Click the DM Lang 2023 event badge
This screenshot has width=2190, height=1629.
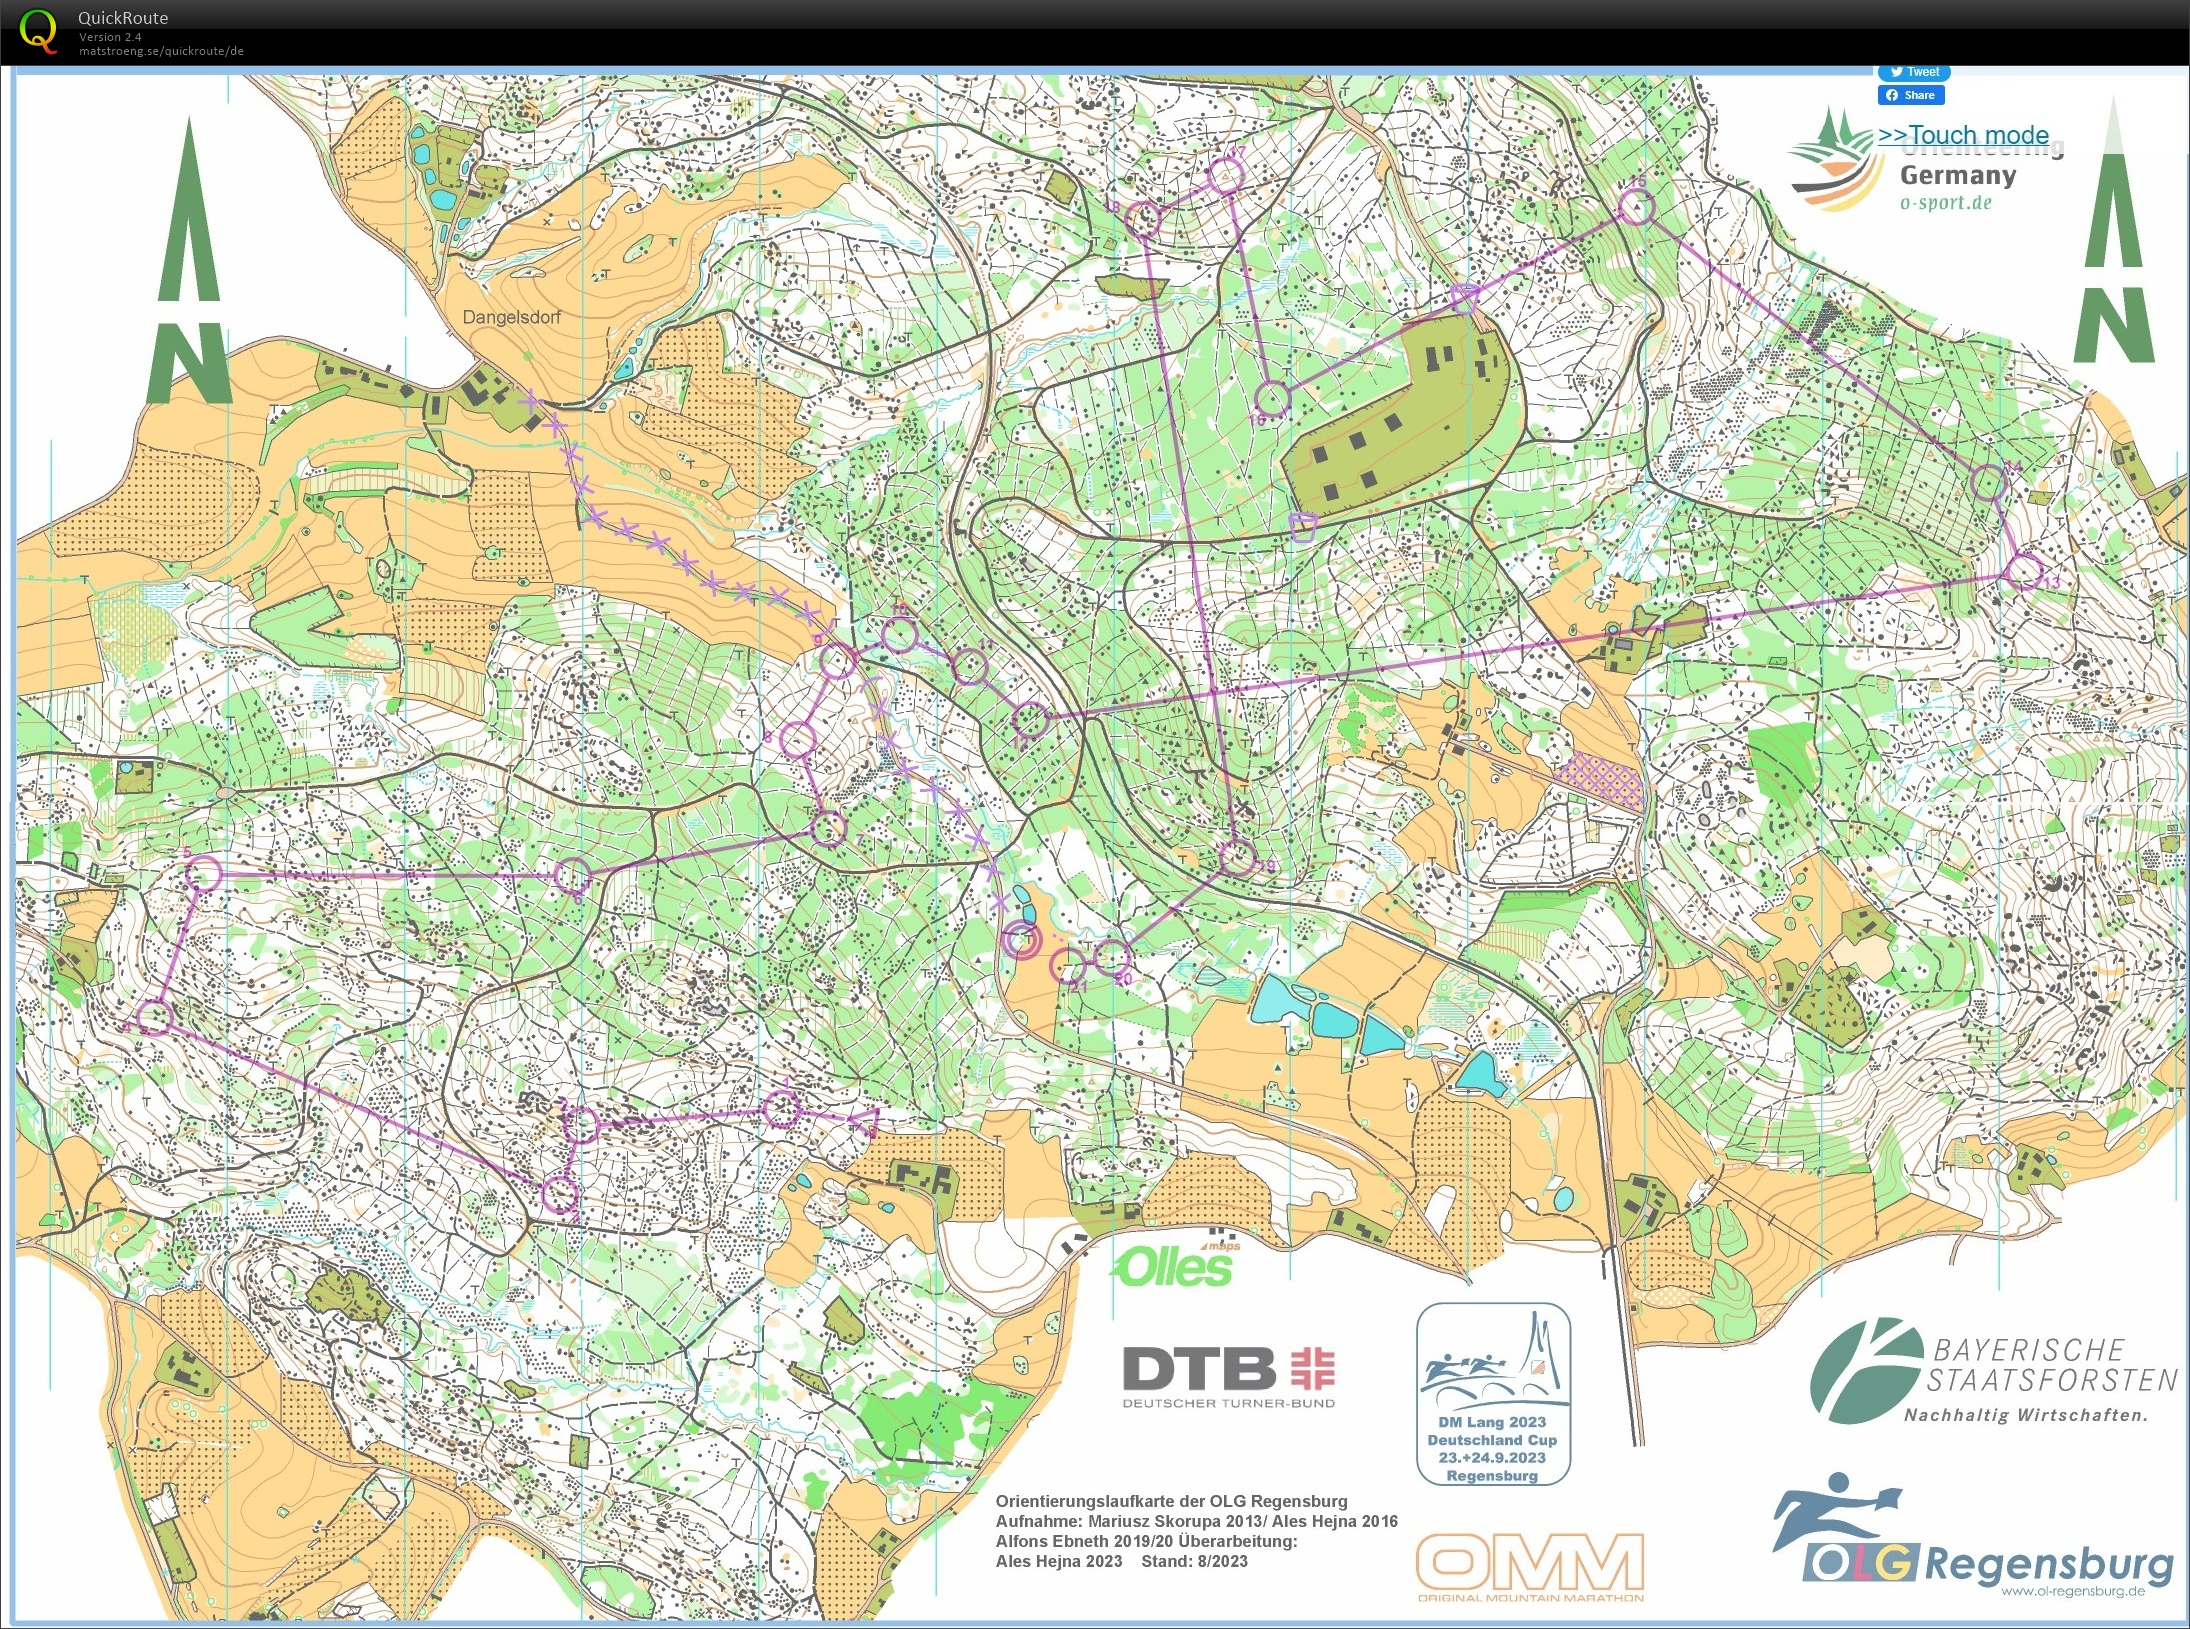pos(1493,1394)
